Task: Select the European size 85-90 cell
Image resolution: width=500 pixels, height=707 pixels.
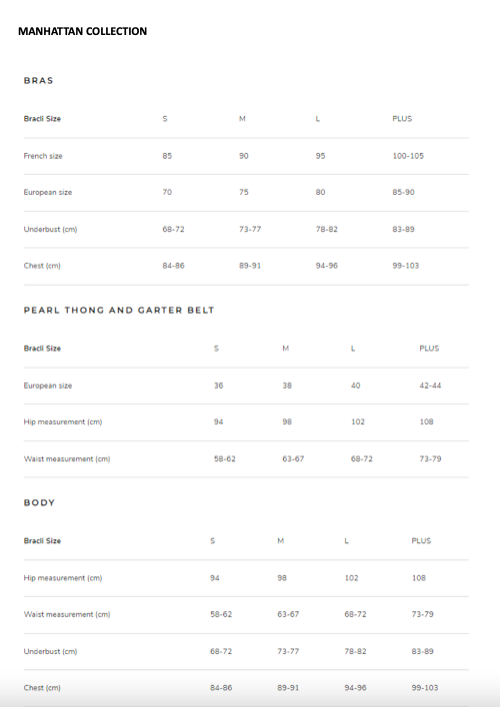Action: pyautogui.click(x=404, y=192)
